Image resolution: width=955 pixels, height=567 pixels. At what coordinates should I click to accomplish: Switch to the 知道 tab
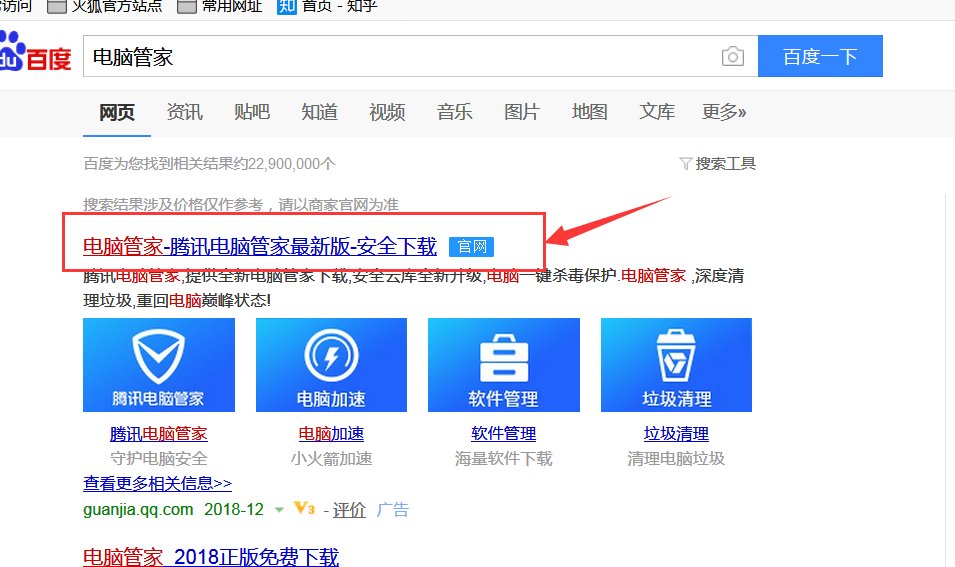pos(320,112)
